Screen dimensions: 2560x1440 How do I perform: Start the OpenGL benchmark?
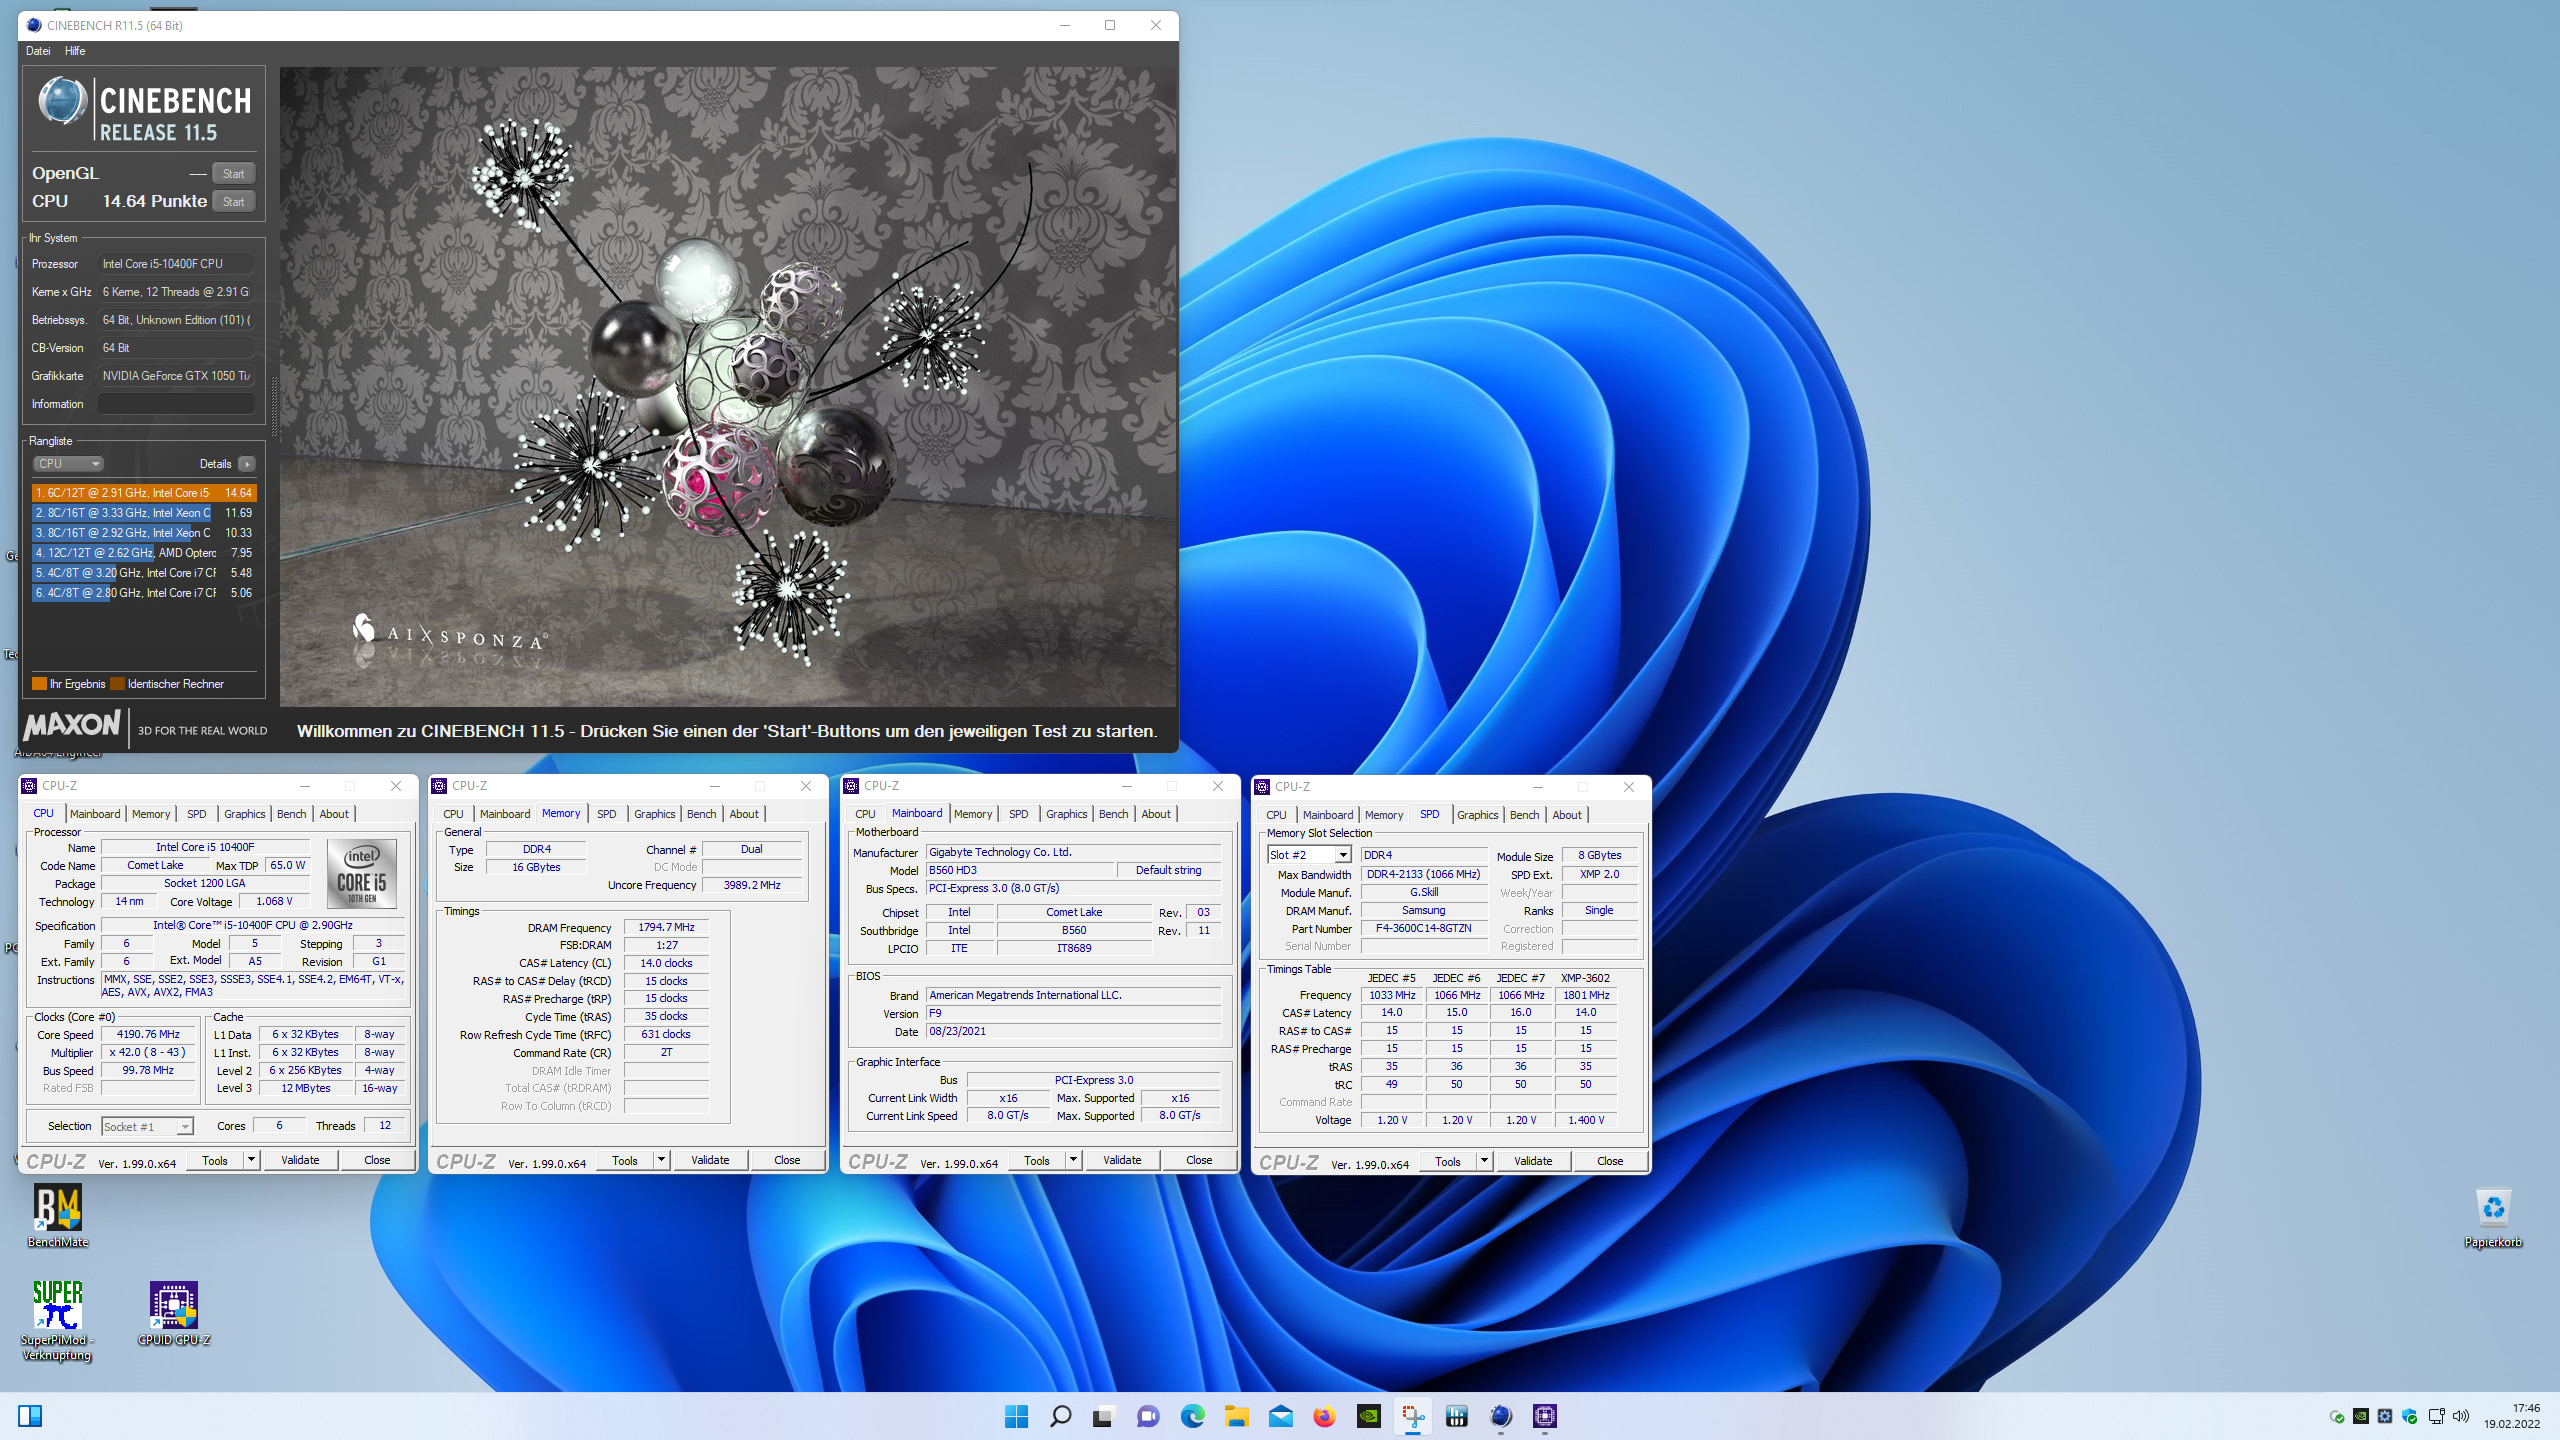click(233, 174)
